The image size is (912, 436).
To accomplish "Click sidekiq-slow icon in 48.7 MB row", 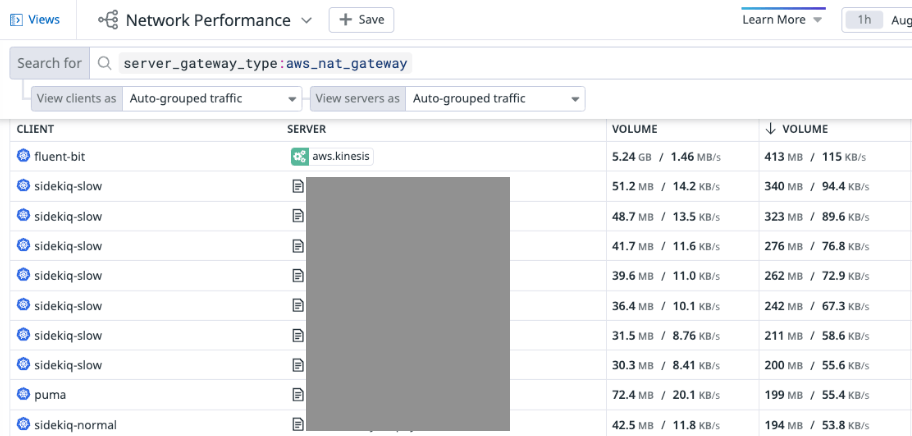I will tap(23, 216).
